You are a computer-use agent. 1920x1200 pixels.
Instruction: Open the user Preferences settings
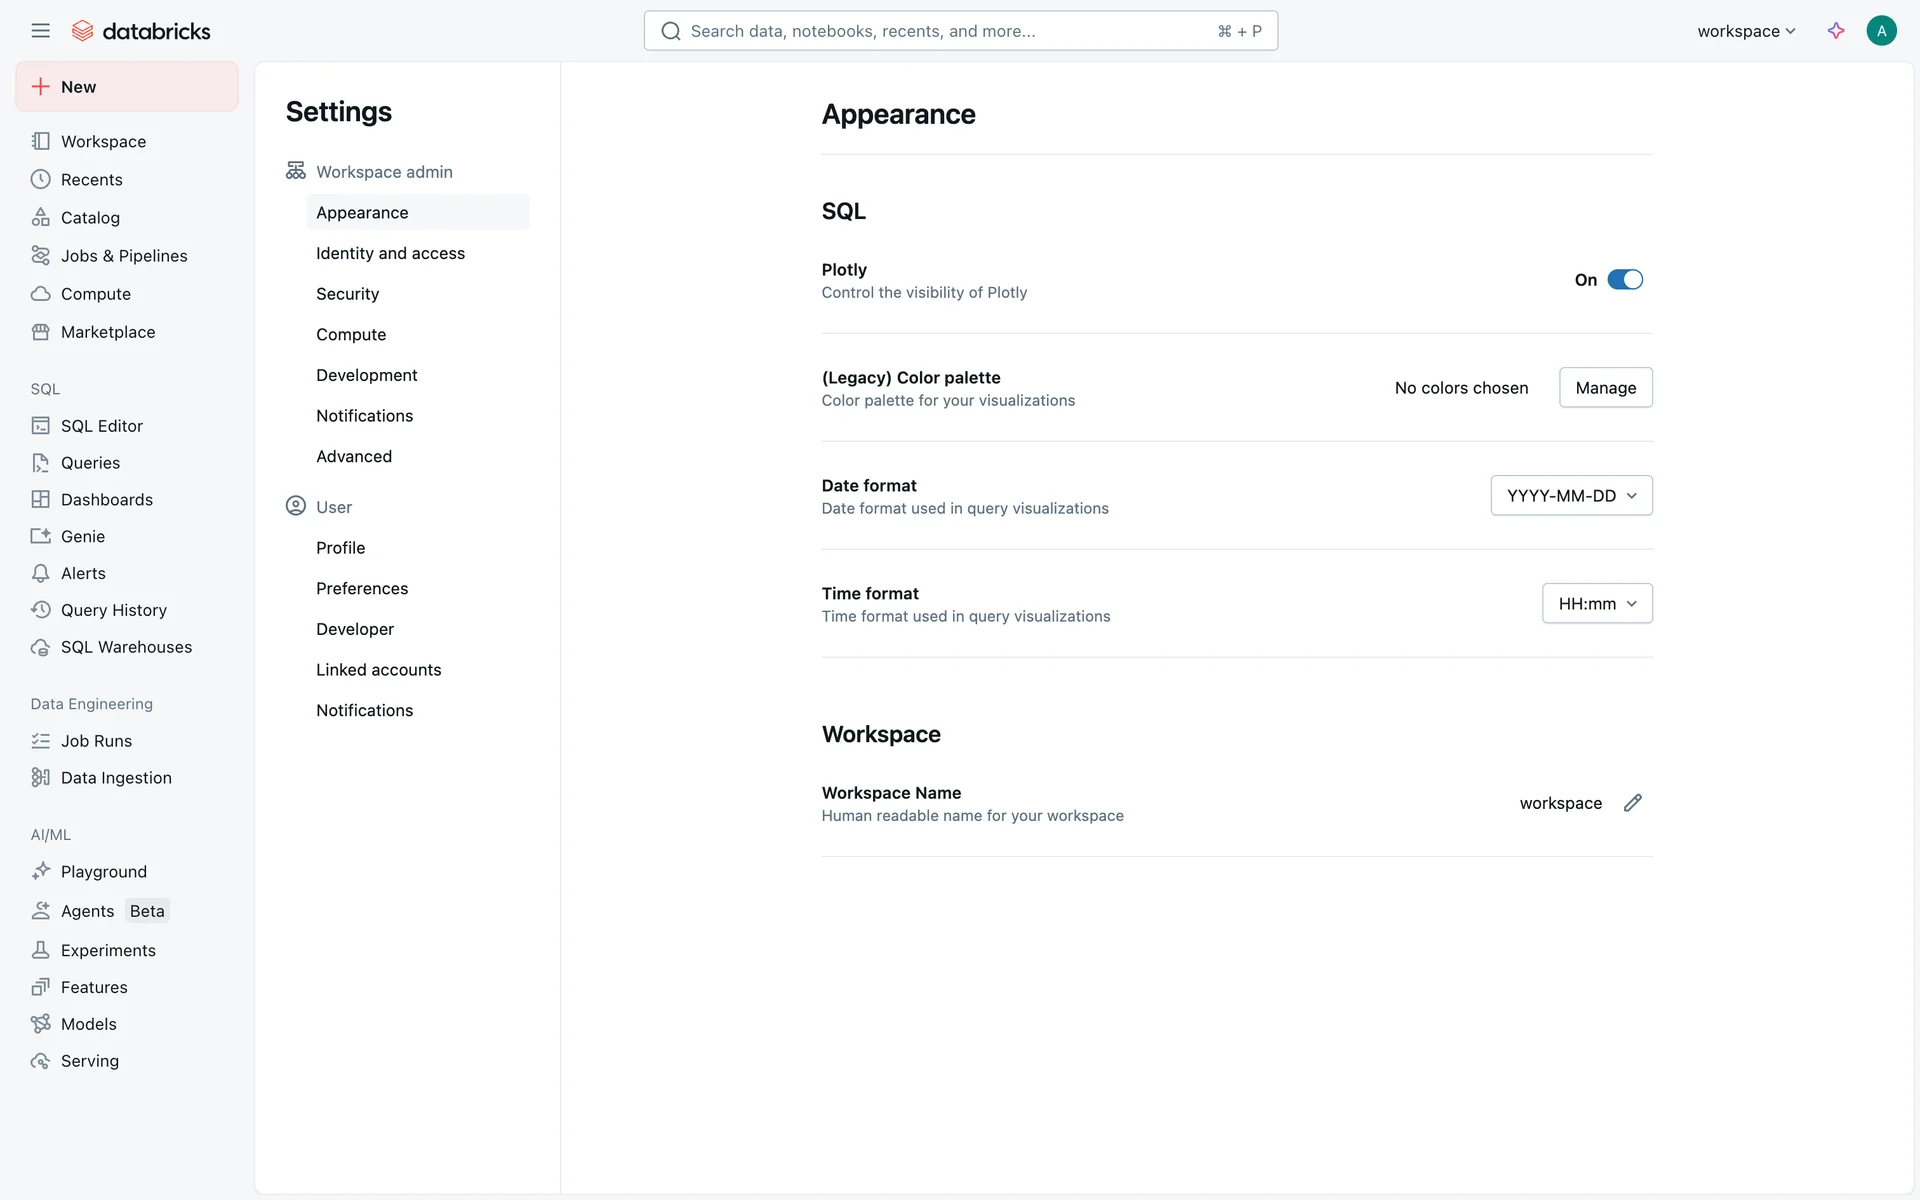362,589
